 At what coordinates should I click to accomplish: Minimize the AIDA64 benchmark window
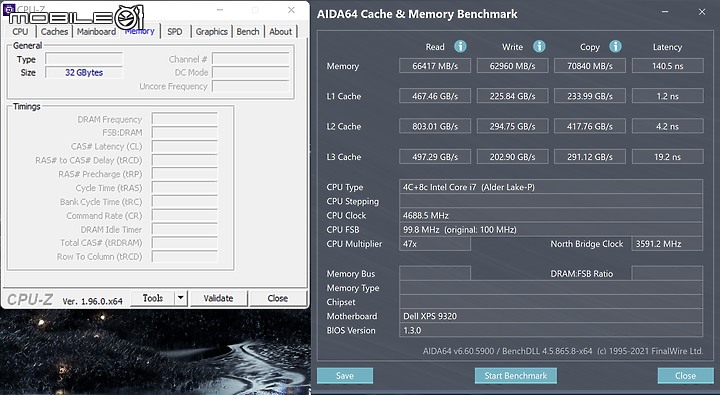[664, 11]
